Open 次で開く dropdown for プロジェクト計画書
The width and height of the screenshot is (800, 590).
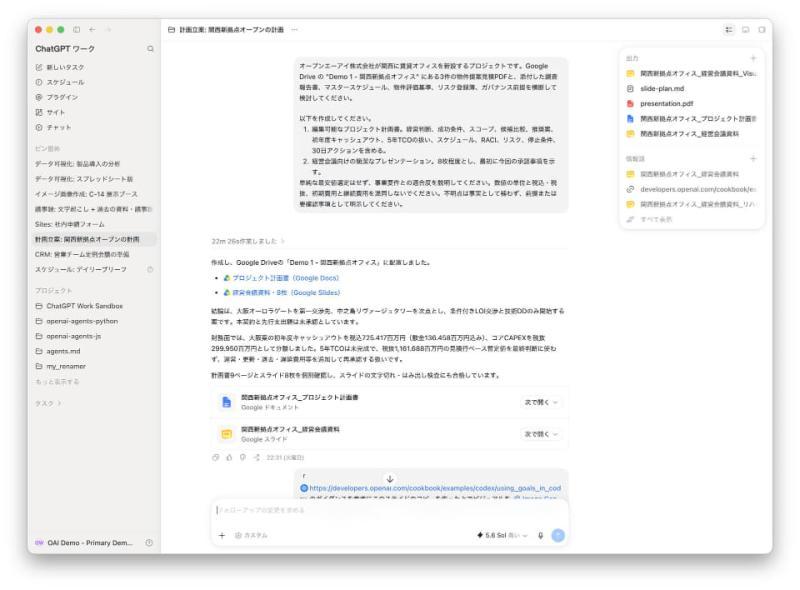[541, 402]
